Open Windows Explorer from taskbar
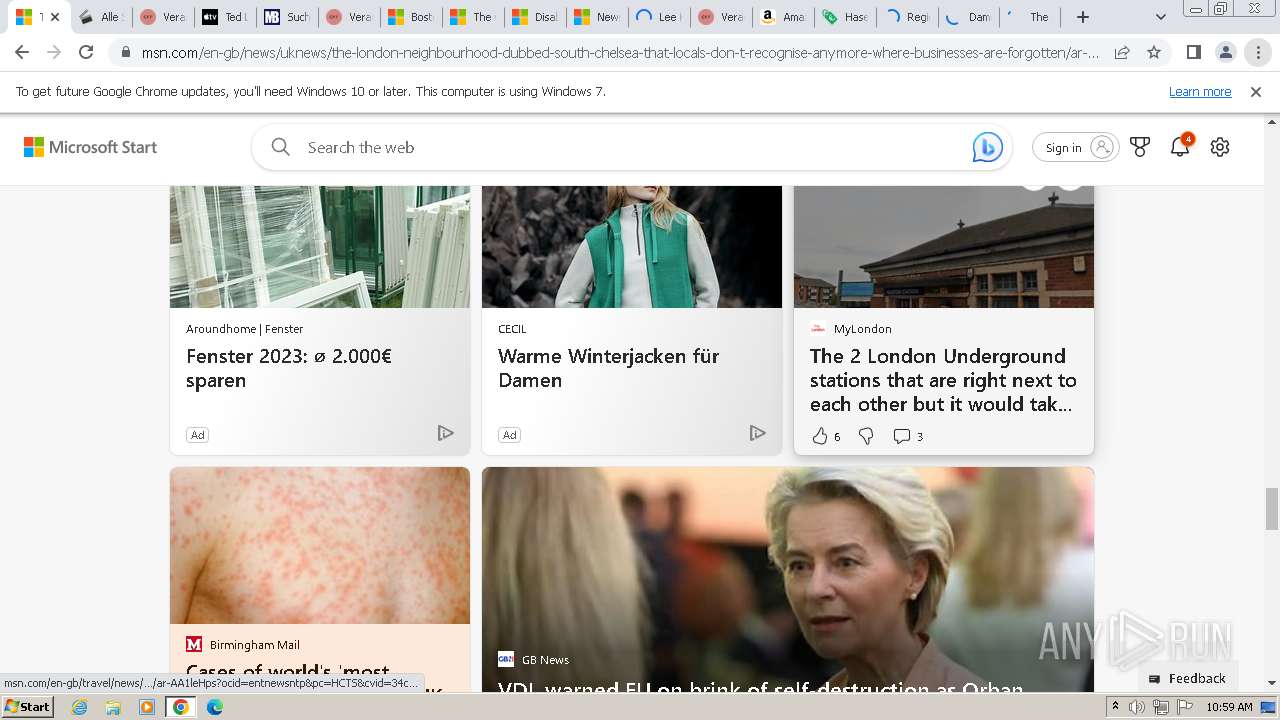This screenshot has width=1280, height=720. coord(113,707)
